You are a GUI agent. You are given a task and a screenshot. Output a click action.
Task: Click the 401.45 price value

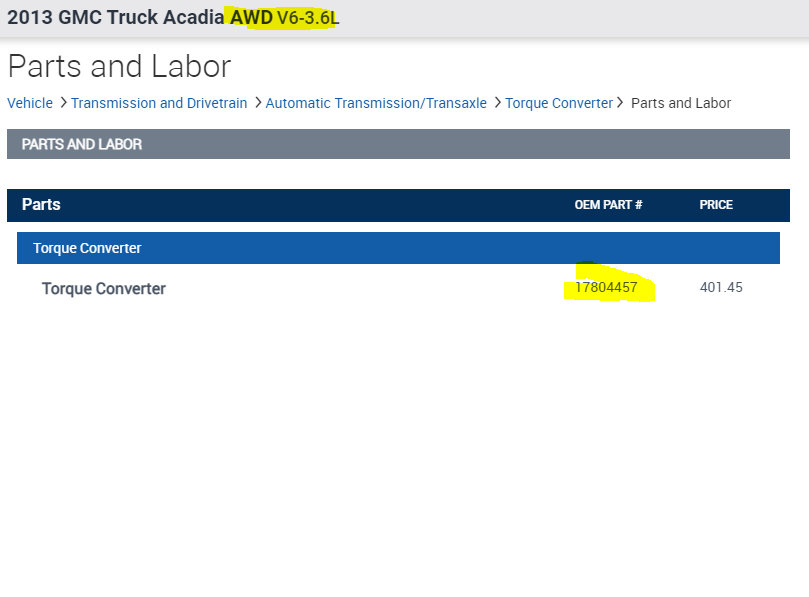pos(721,288)
